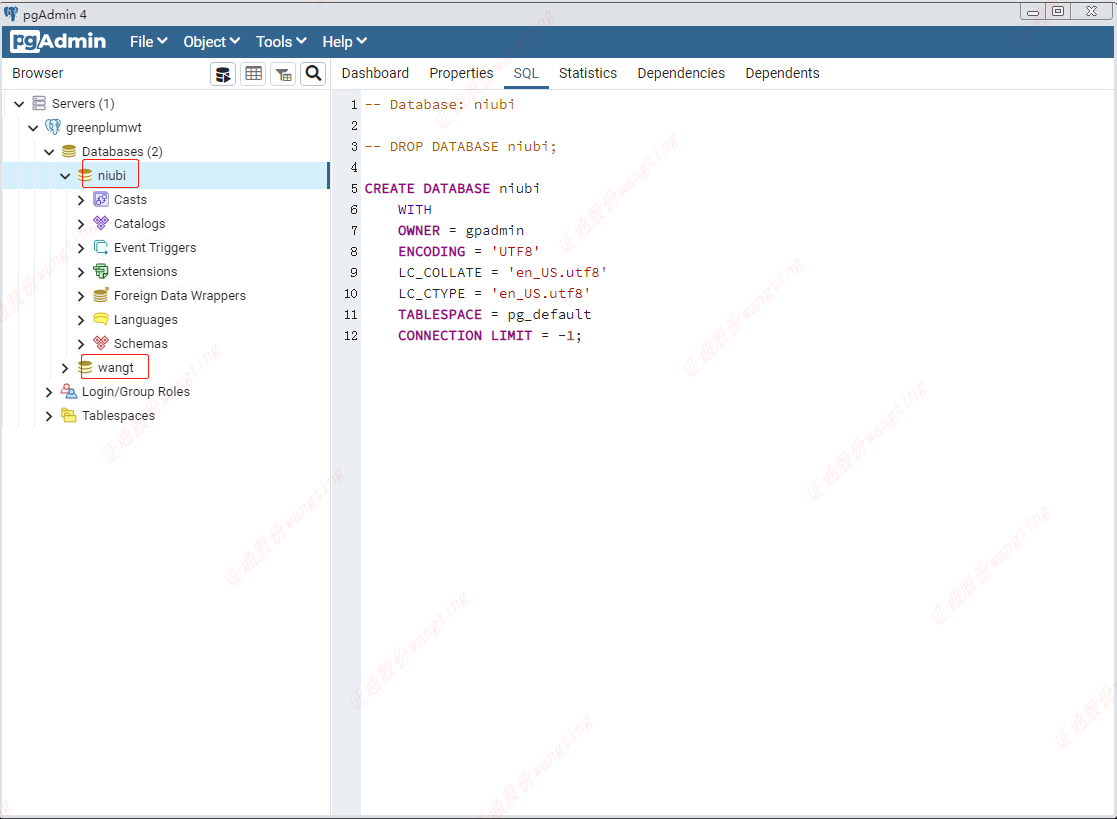Image resolution: width=1117 pixels, height=819 pixels.
Task: Switch to the Properties tab
Action: [461, 73]
